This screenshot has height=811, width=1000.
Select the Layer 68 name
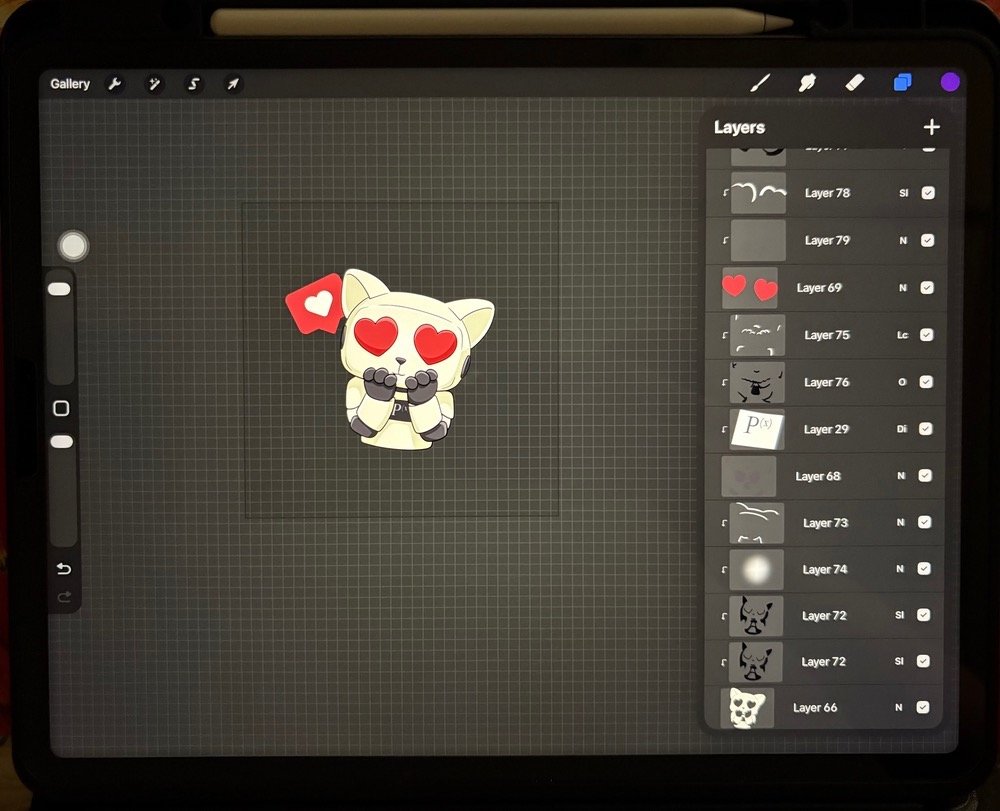point(818,476)
